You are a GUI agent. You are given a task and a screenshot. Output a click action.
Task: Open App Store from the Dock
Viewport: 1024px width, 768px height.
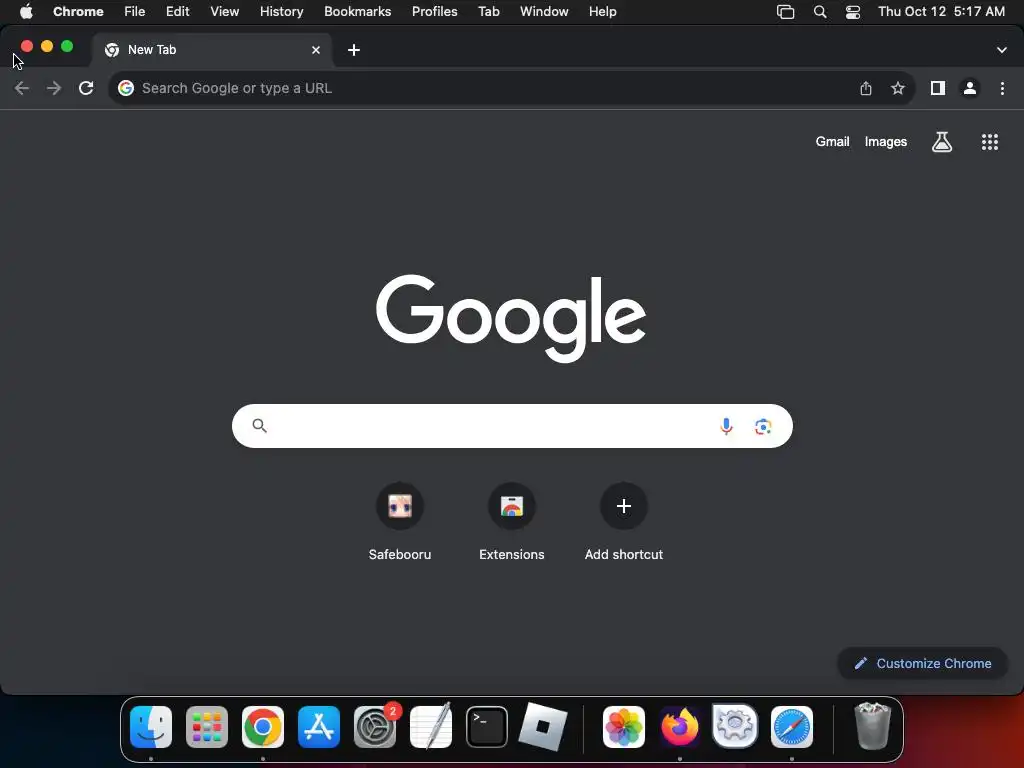coord(319,727)
